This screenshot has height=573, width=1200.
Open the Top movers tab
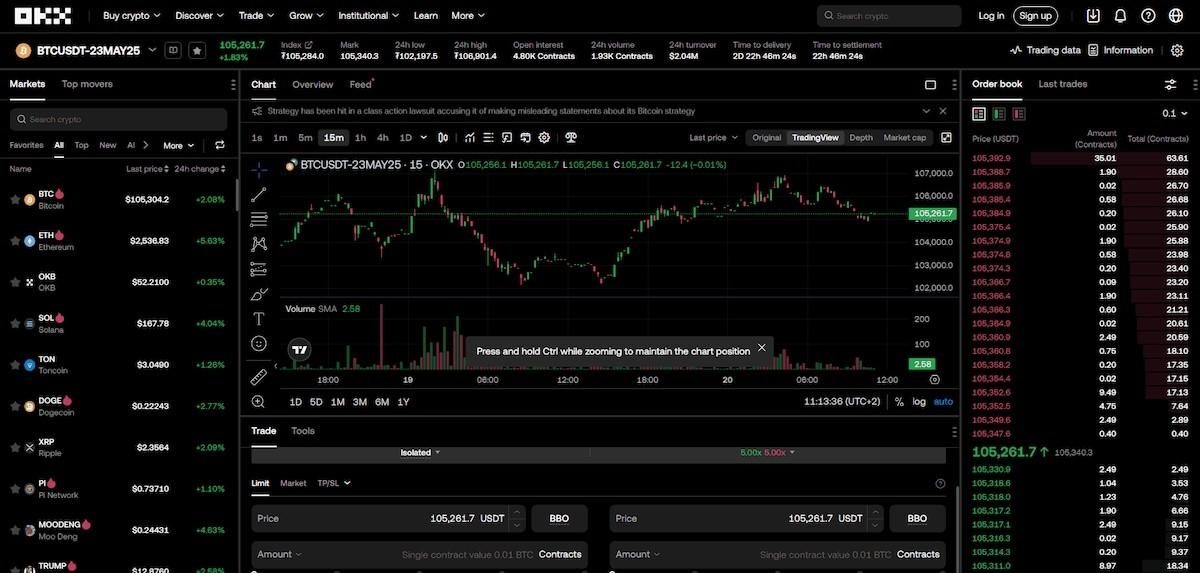coord(87,84)
